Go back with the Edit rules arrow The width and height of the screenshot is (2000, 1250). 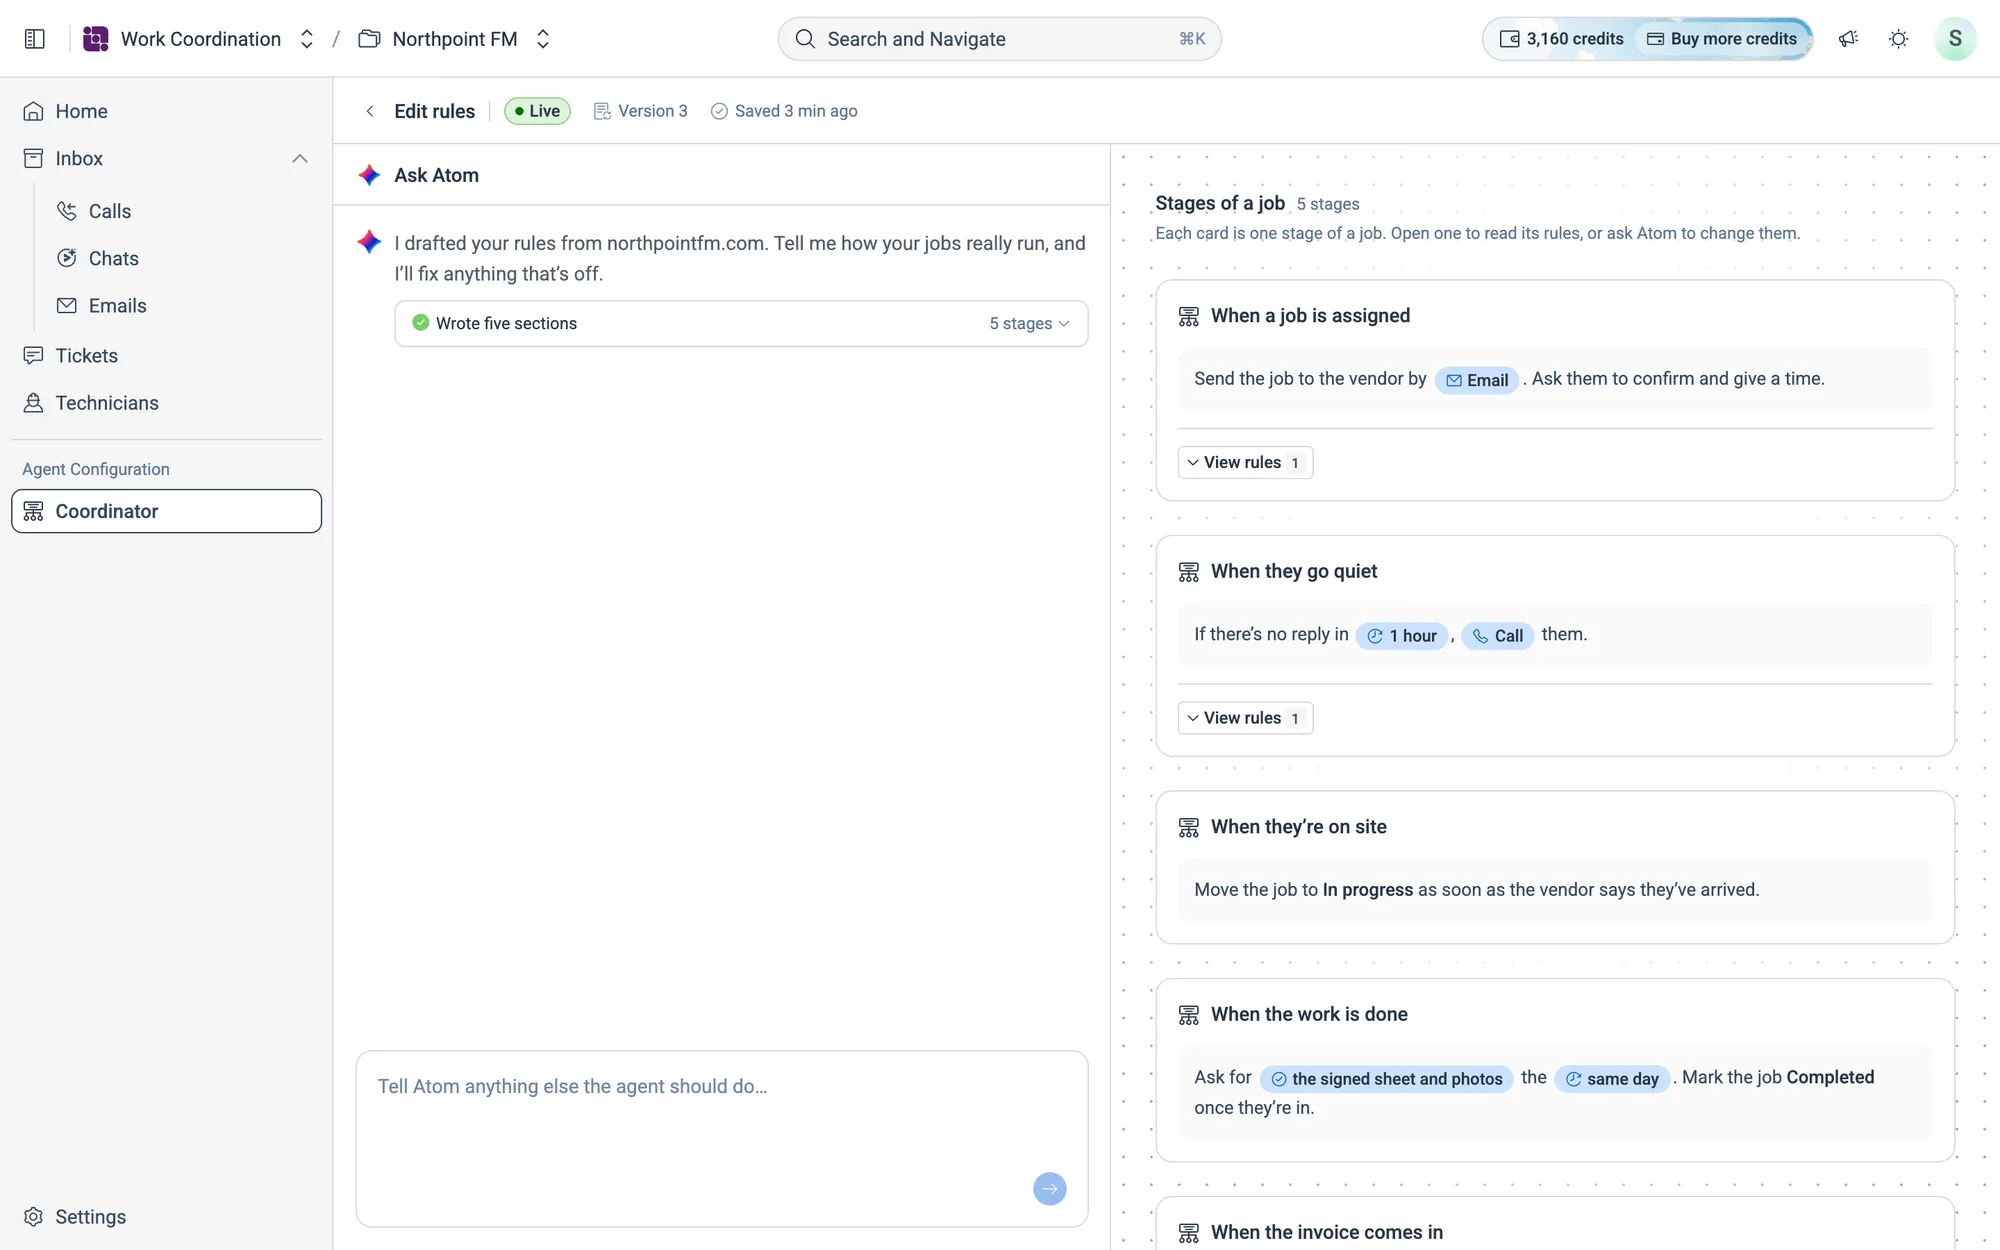370,111
